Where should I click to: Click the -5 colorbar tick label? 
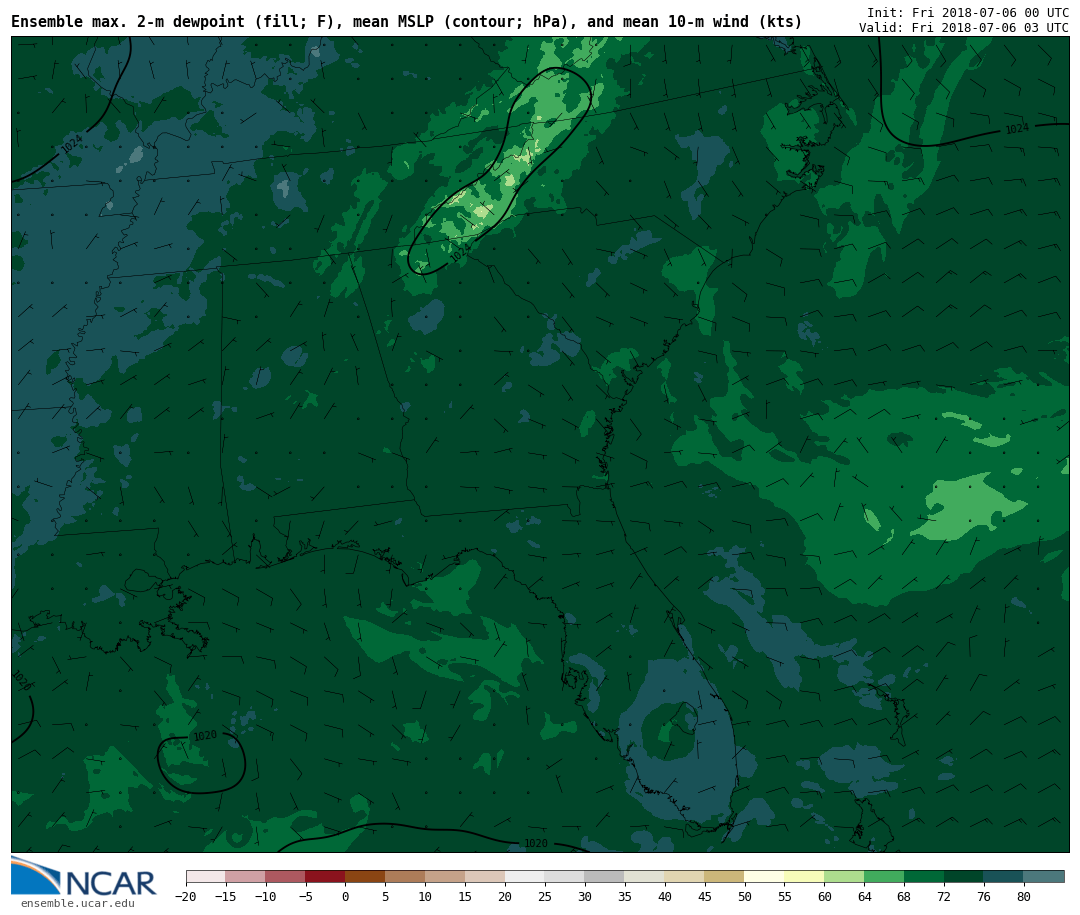[x=305, y=896]
